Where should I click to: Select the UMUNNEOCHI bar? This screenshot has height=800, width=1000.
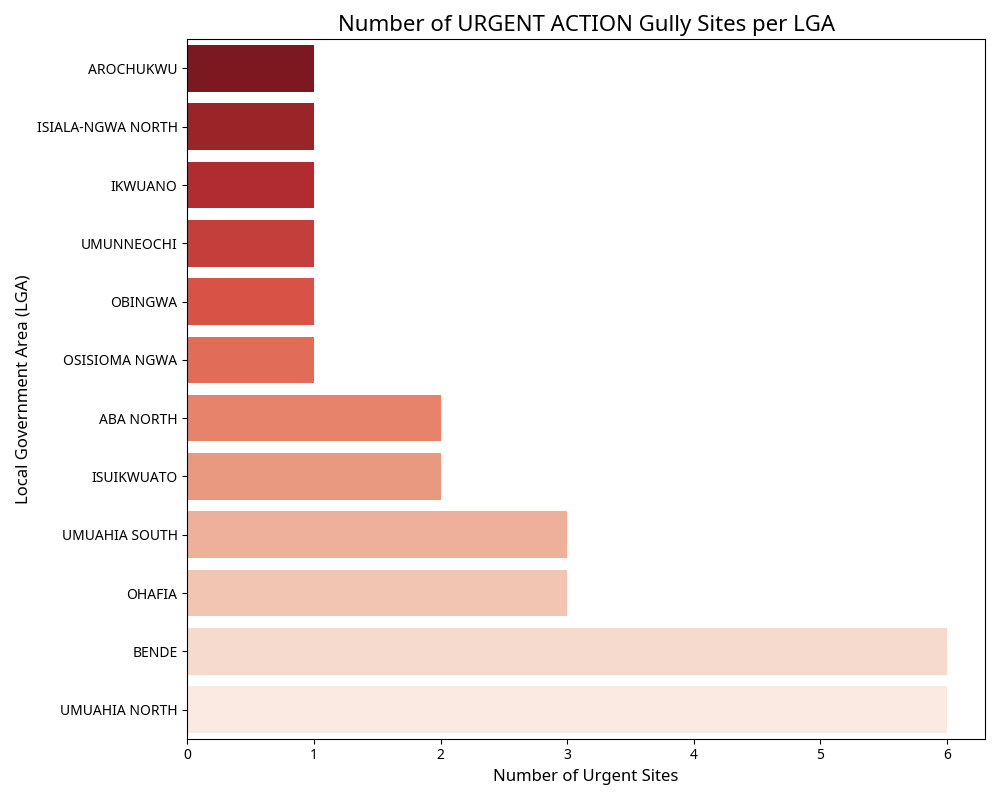point(250,243)
